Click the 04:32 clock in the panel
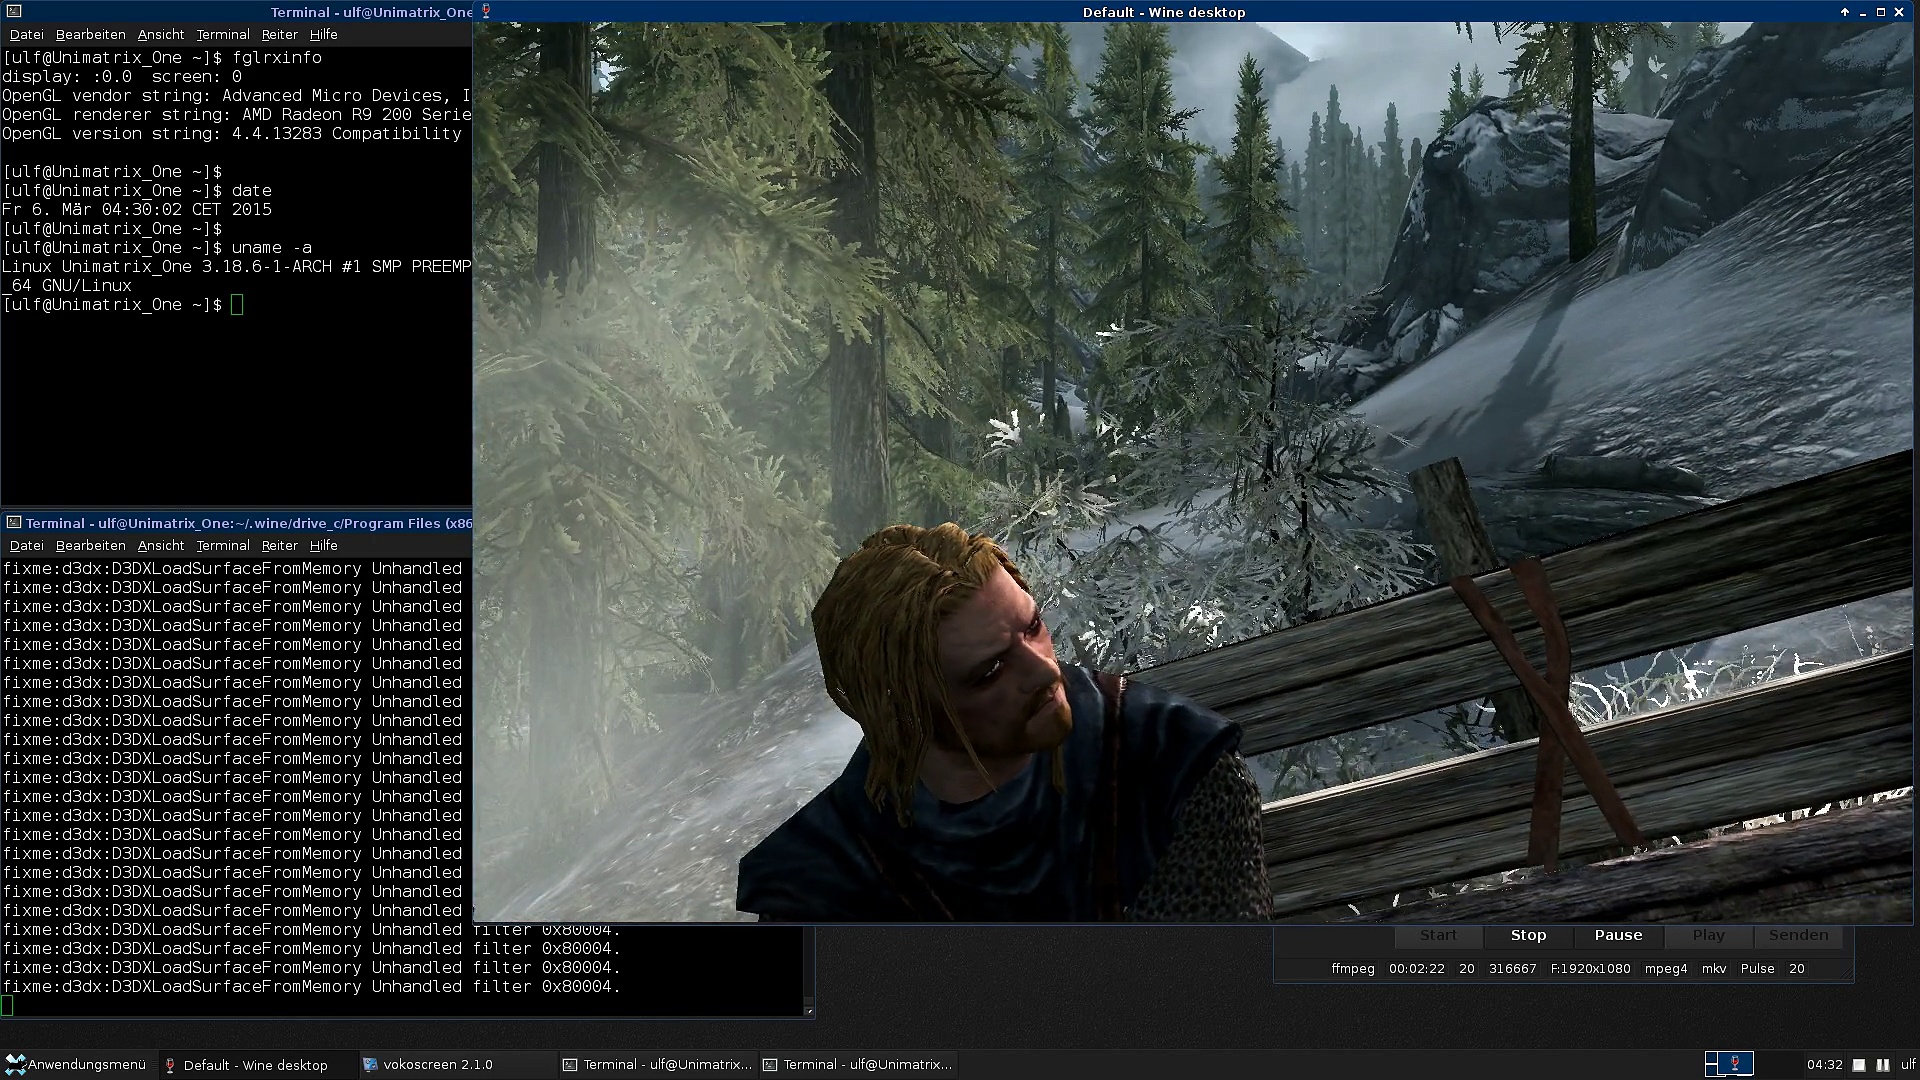The width and height of the screenshot is (1920, 1080). 1824,1065
